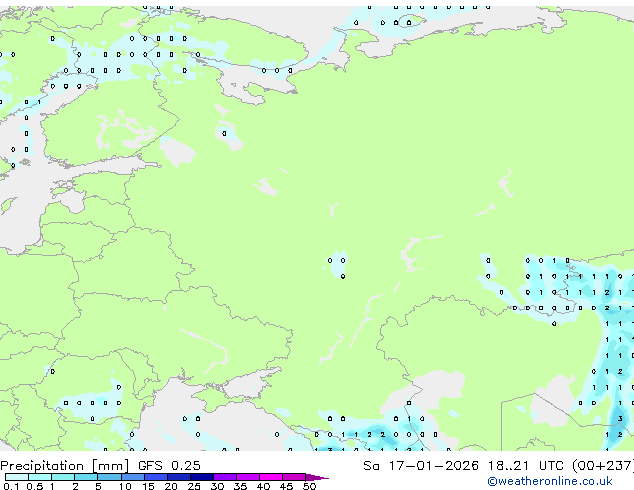Click the '50' legend scale value
Screen dimensions: 634x490
coord(309,486)
